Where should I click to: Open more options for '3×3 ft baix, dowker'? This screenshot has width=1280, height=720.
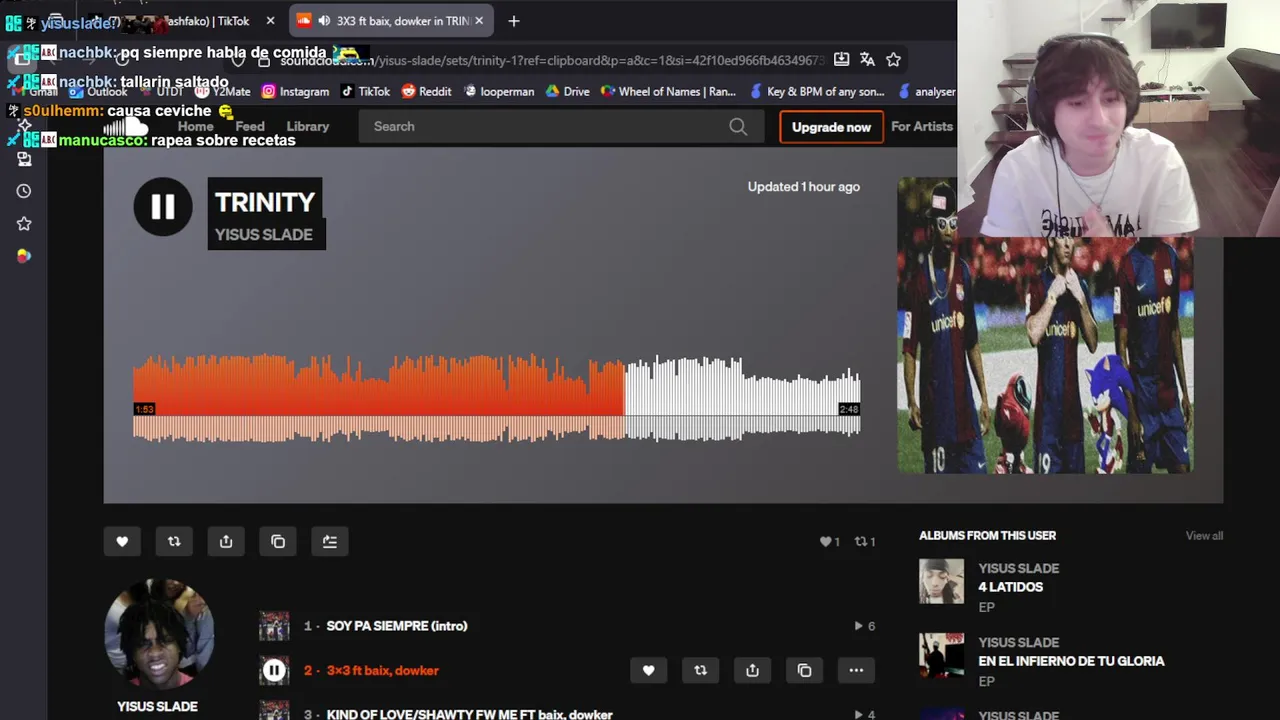(856, 670)
